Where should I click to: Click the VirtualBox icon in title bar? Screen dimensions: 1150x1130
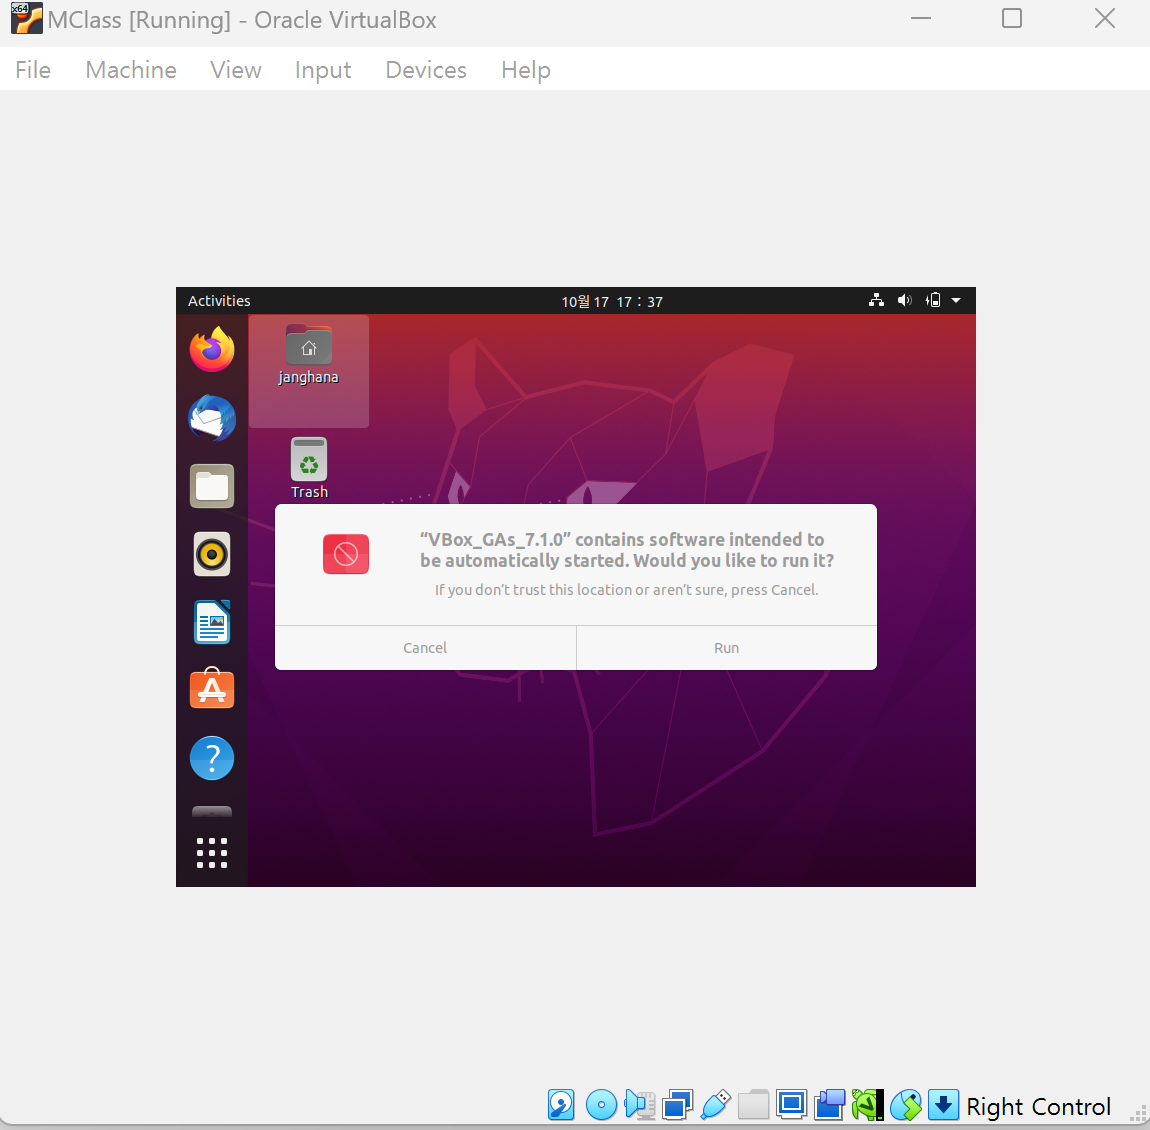26,18
